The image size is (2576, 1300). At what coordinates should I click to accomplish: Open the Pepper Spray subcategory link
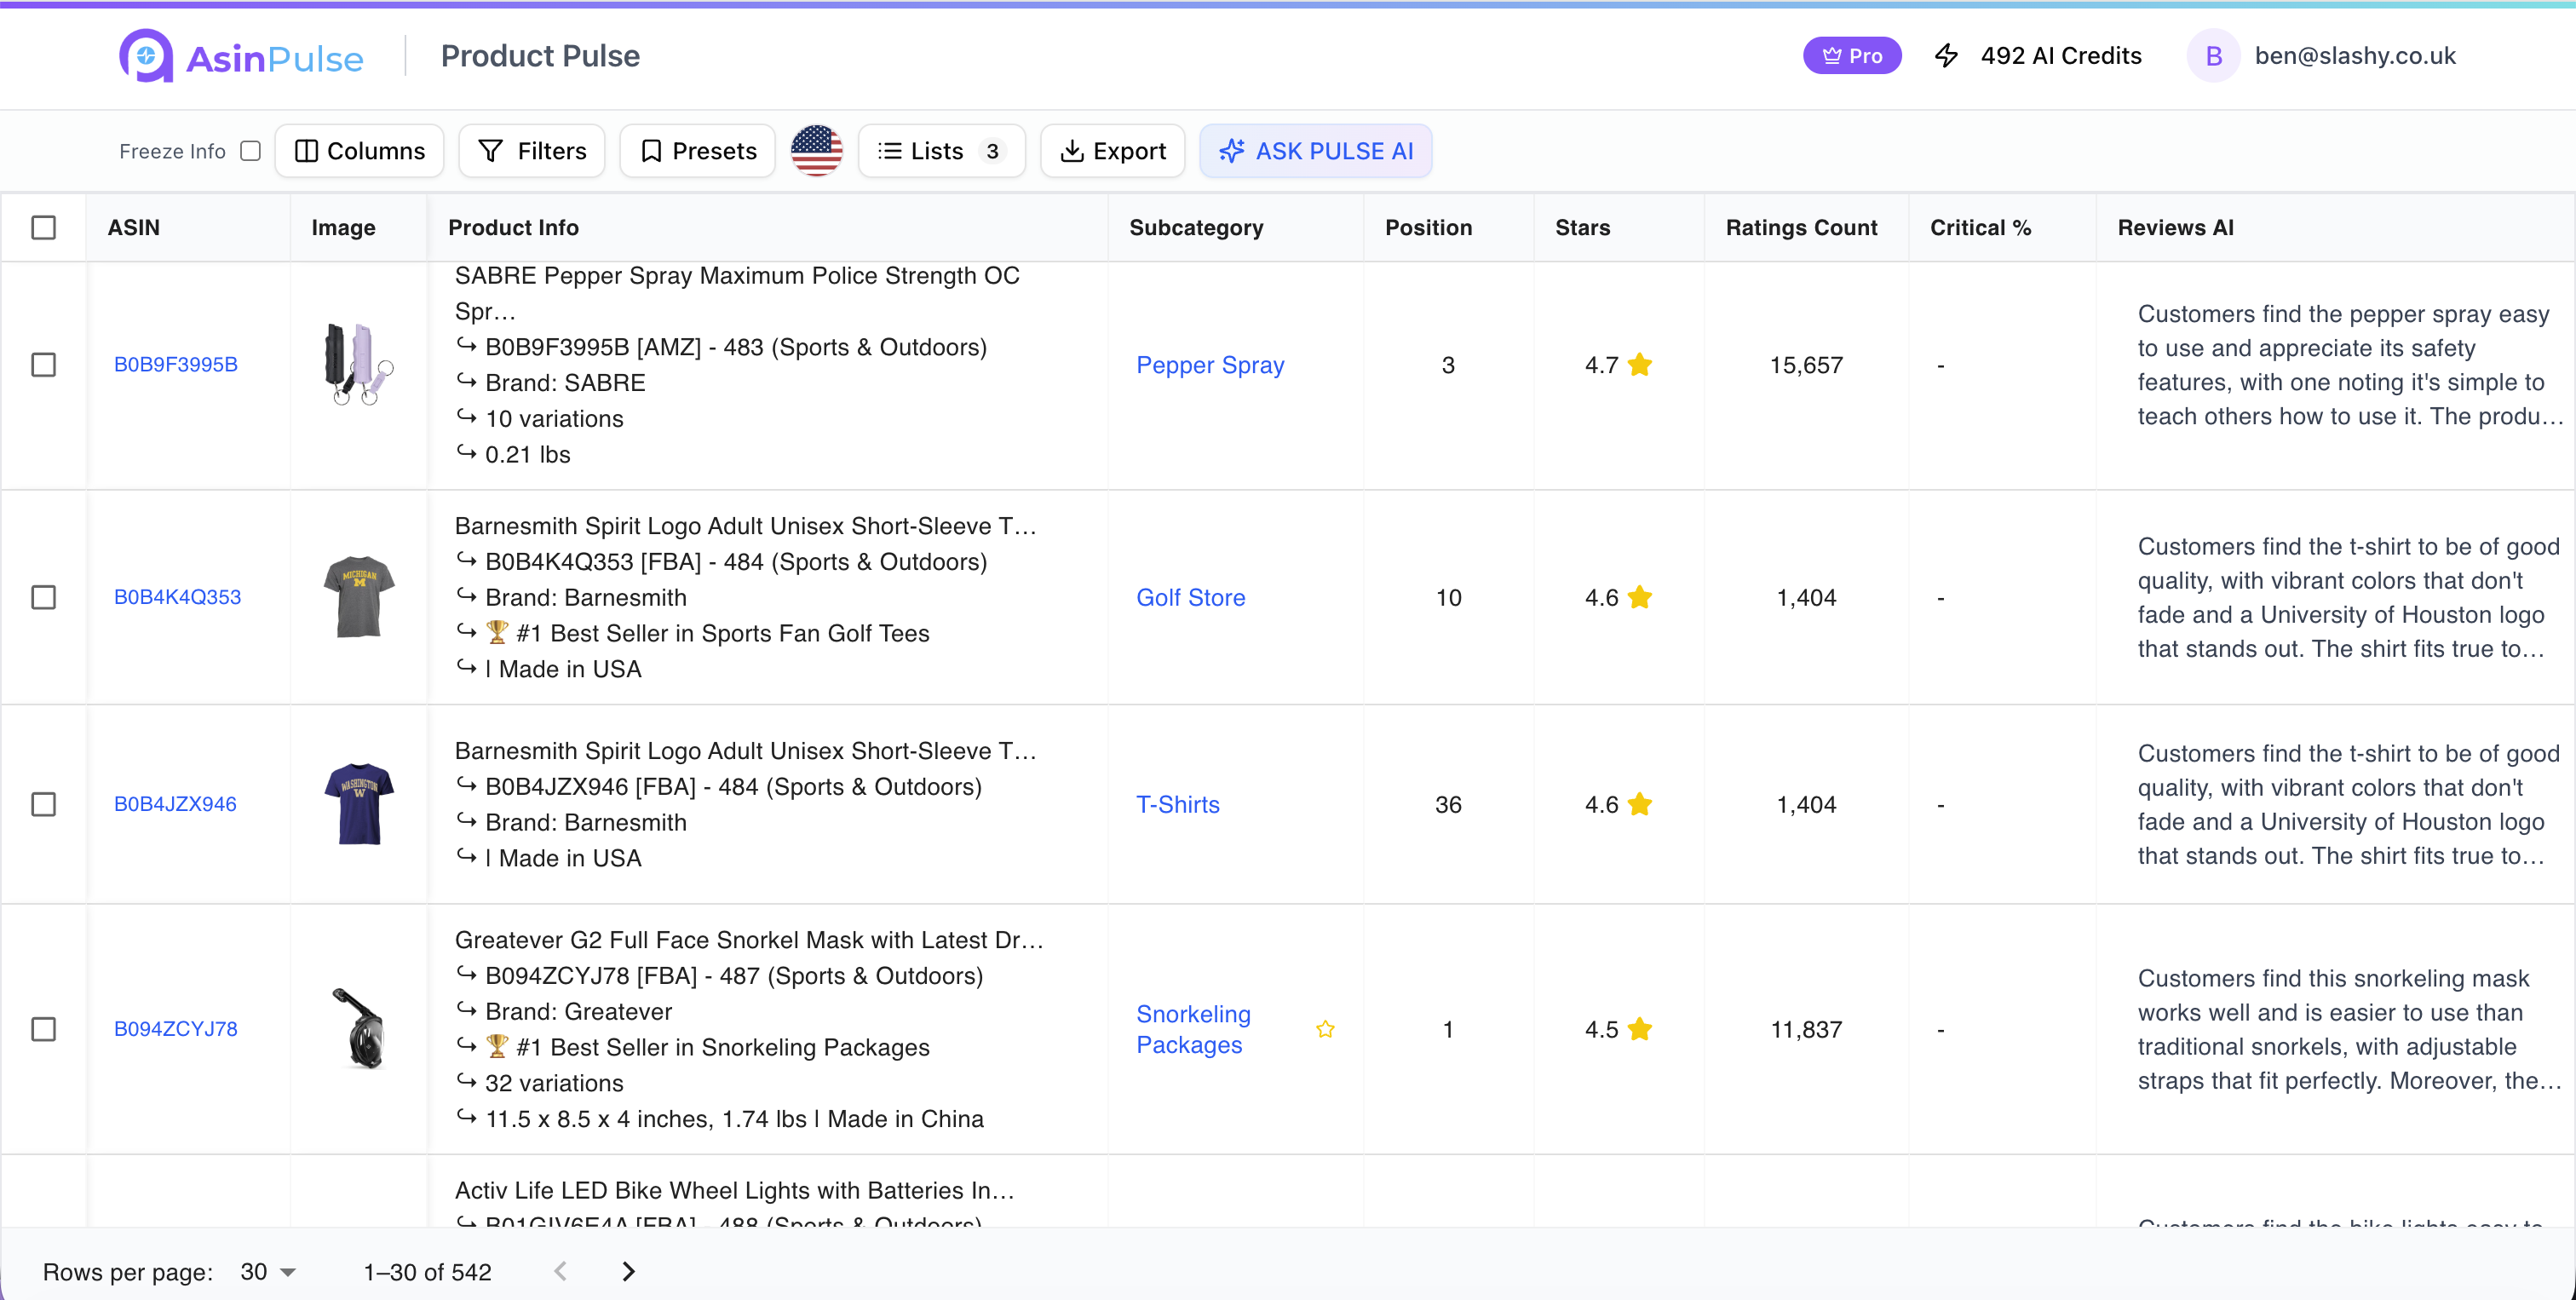[1210, 365]
